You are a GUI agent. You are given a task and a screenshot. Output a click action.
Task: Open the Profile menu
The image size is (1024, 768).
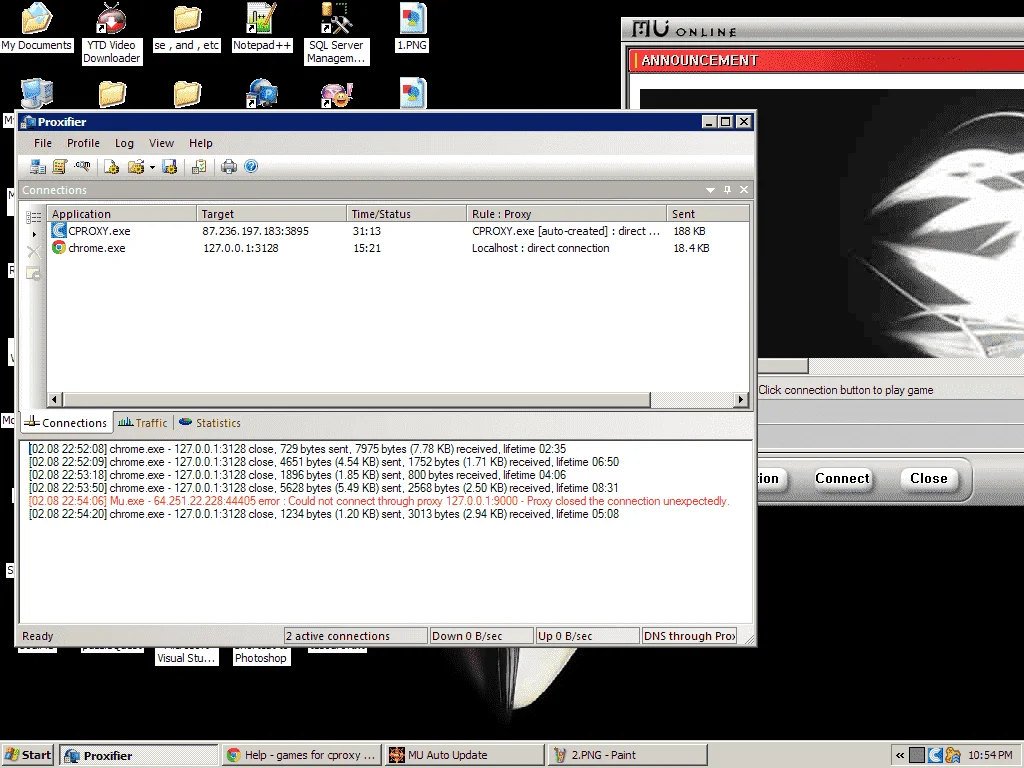(x=84, y=143)
